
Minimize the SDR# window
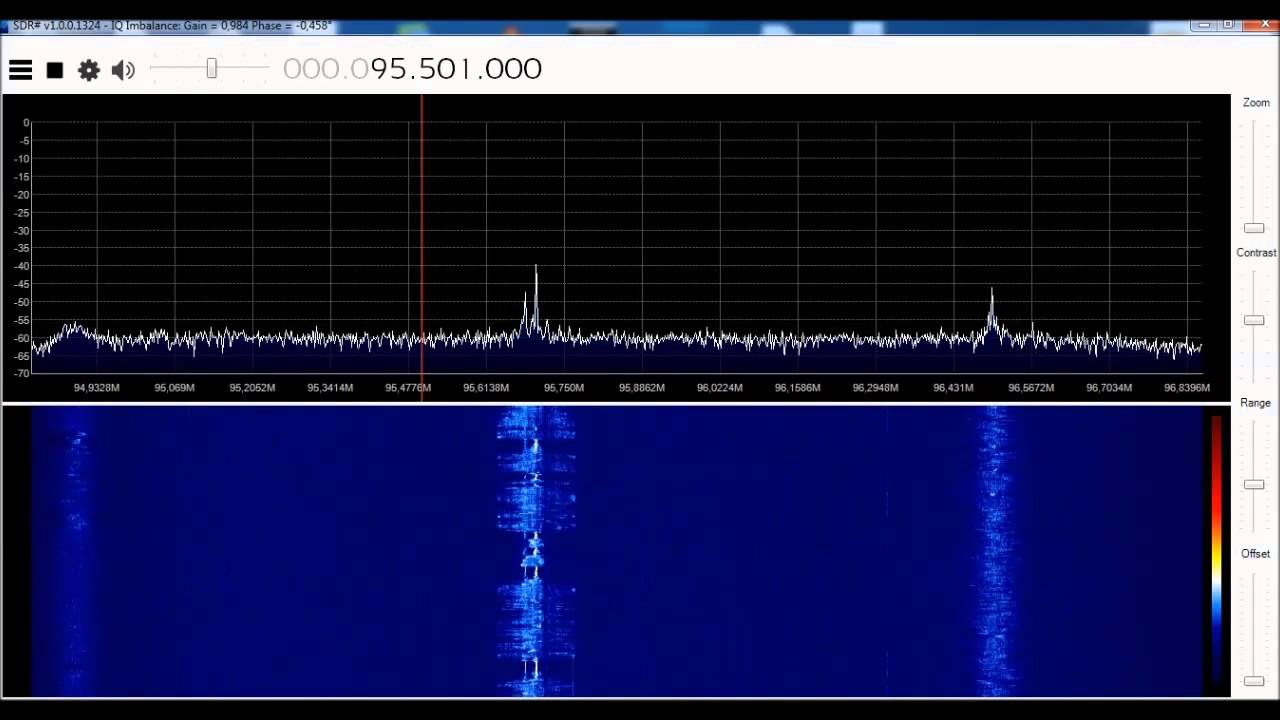tap(1204, 25)
